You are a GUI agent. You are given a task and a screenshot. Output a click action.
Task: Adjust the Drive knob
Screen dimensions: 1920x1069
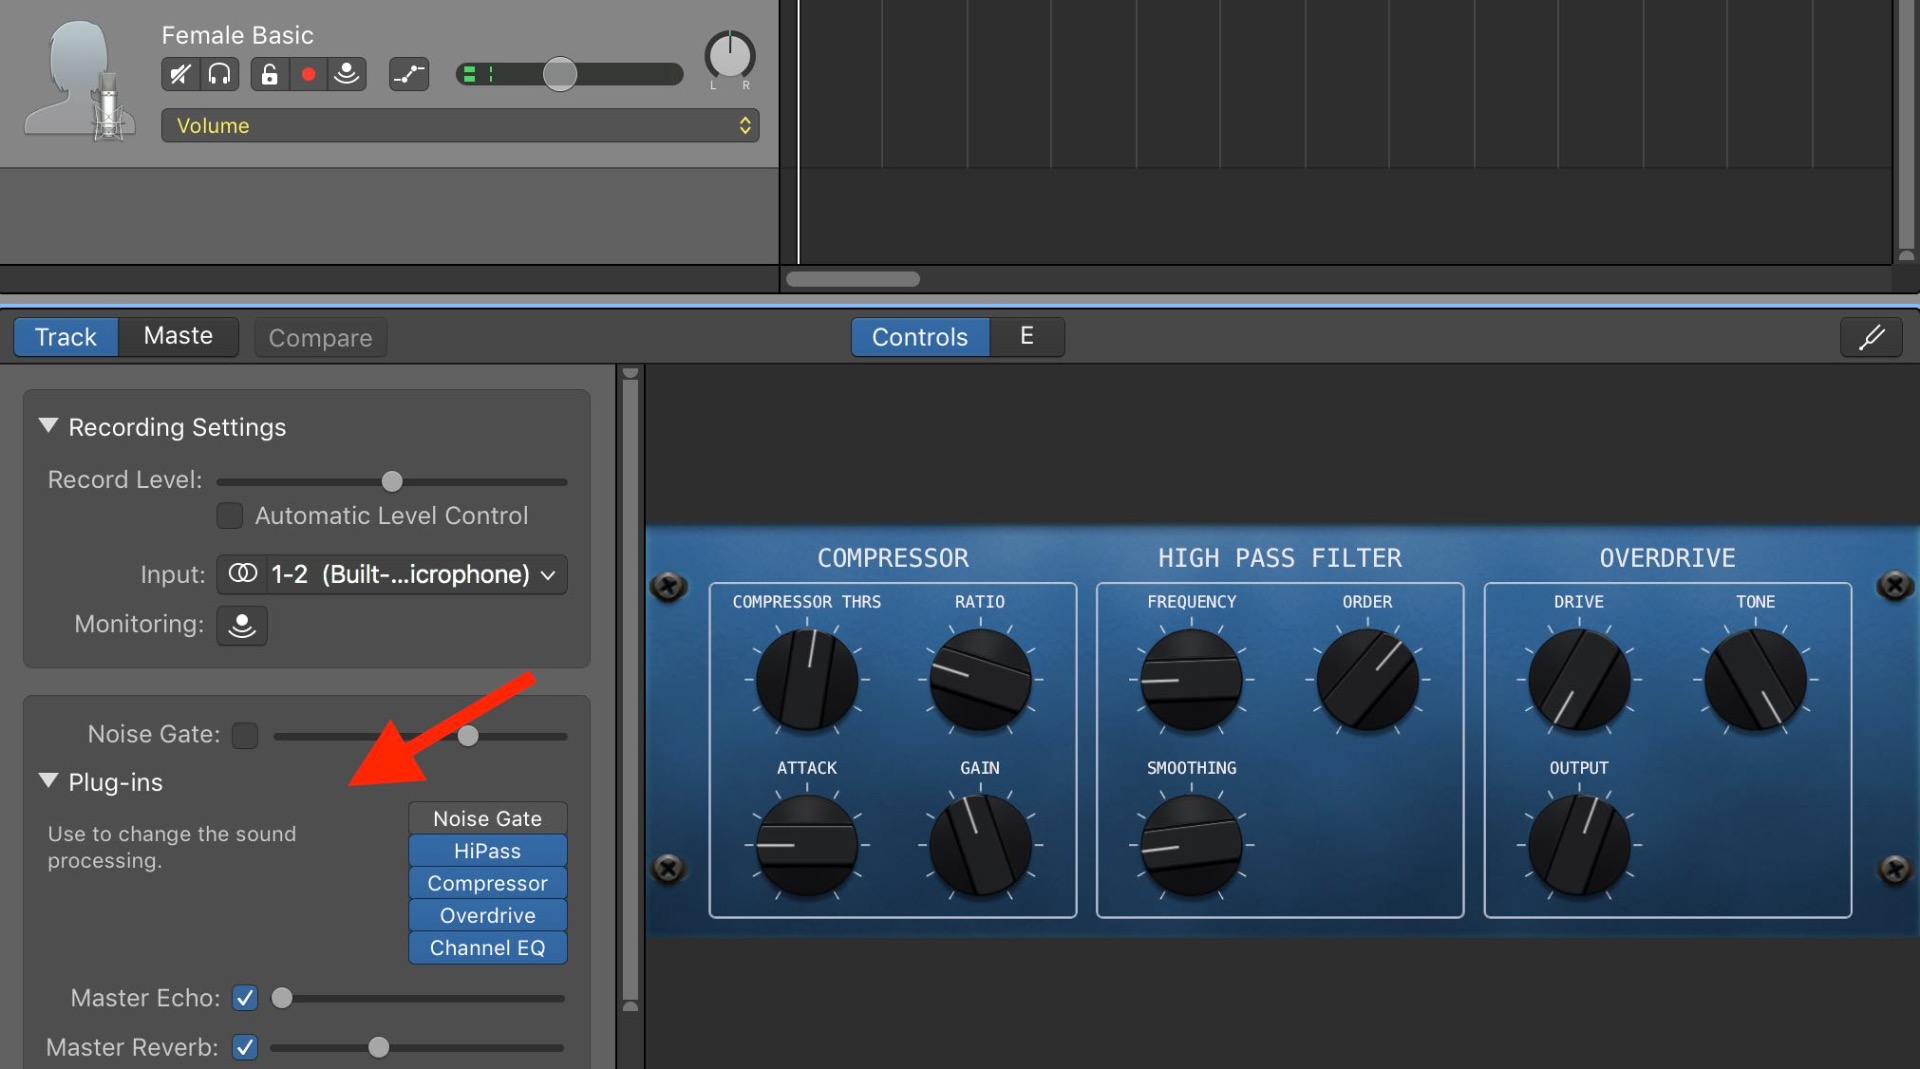[1579, 680]
